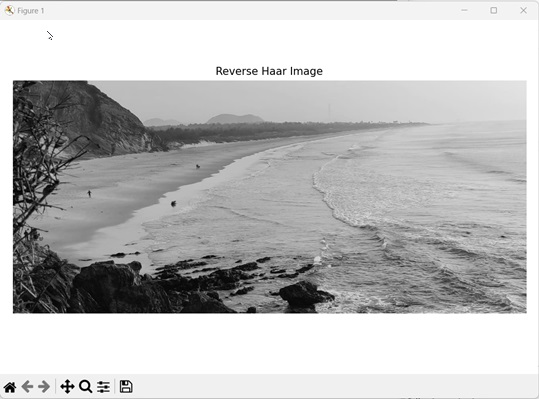539x399 pixels.
Task: Activate the Pan axes tool
Action: click(x=67, y=387)
